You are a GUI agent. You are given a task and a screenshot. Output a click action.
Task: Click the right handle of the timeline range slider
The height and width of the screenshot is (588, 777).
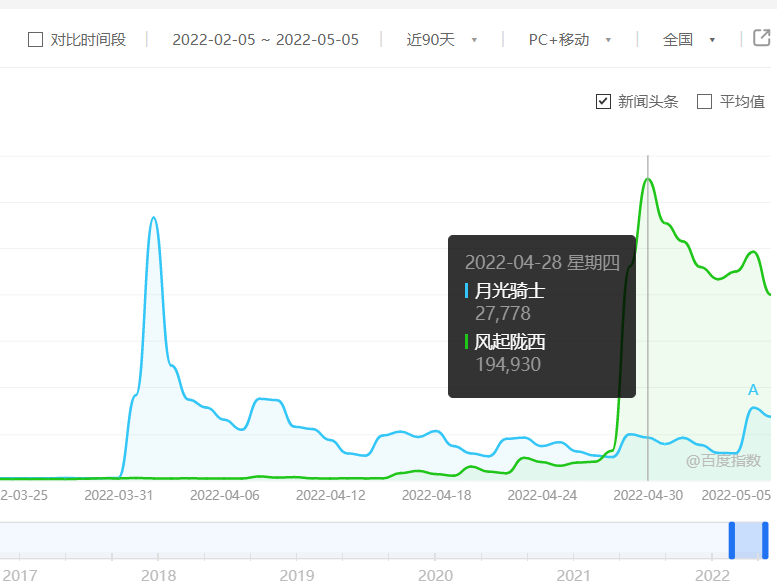765,540
